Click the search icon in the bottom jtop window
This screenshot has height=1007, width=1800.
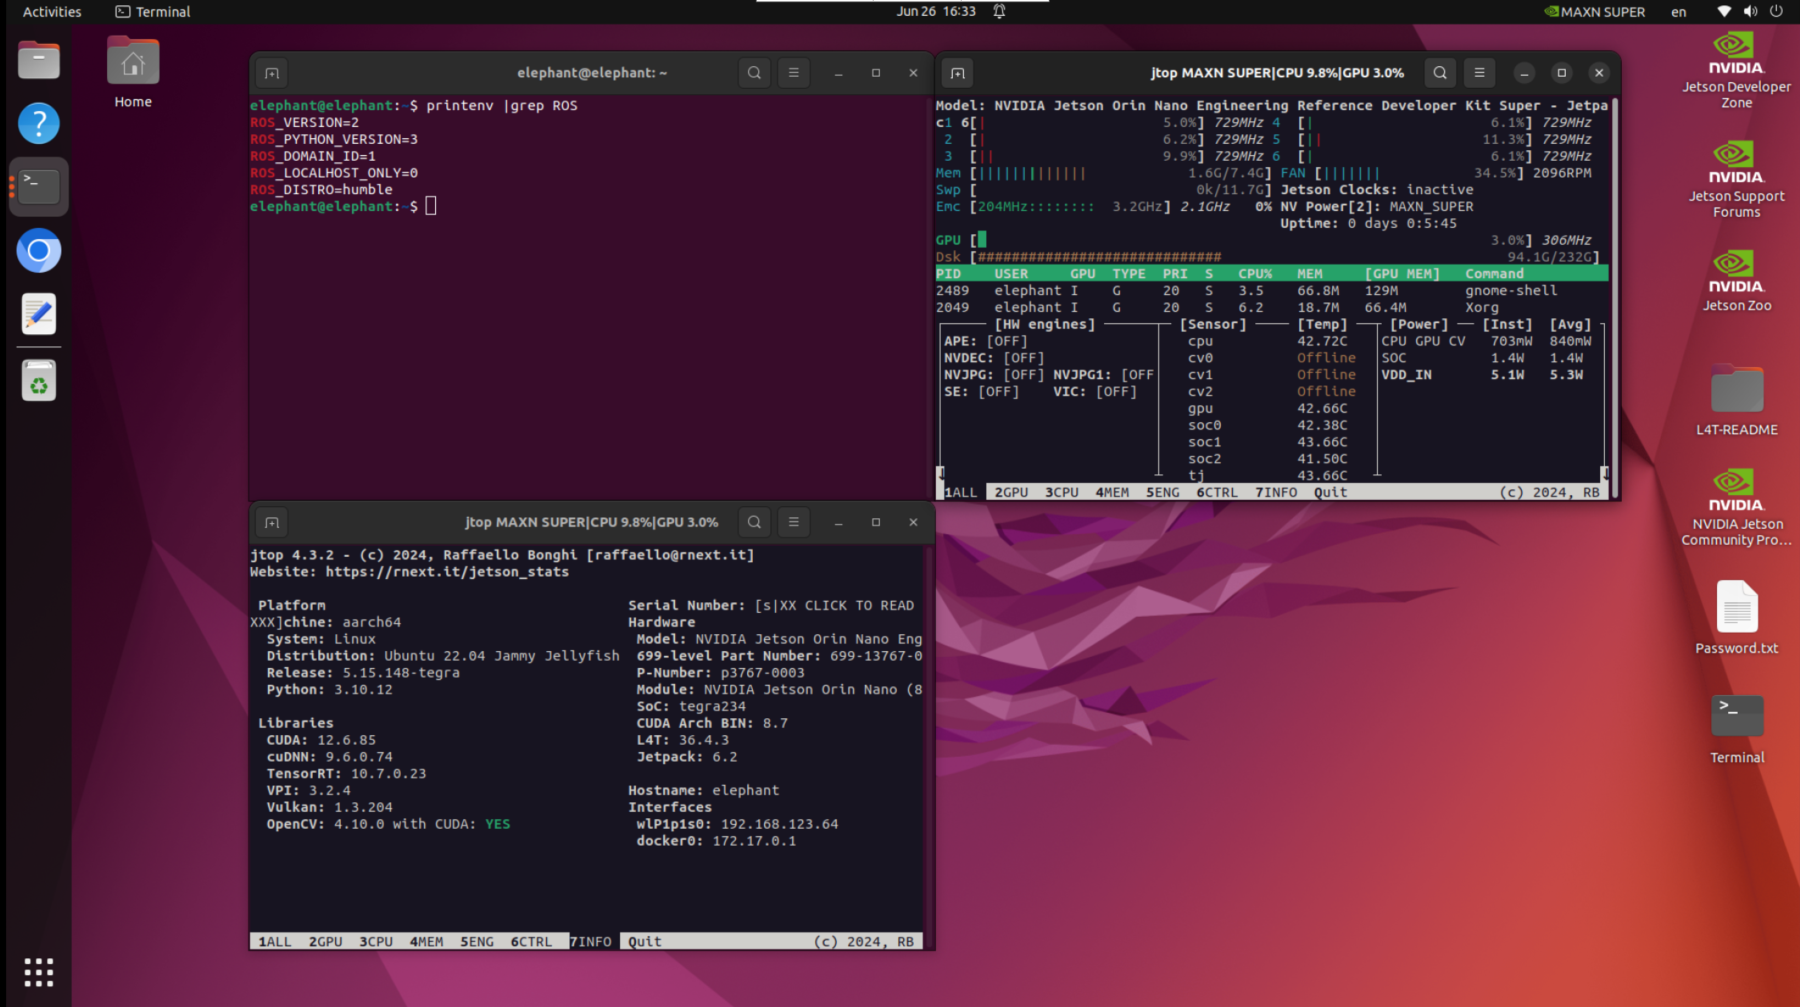tap(754, 522)
